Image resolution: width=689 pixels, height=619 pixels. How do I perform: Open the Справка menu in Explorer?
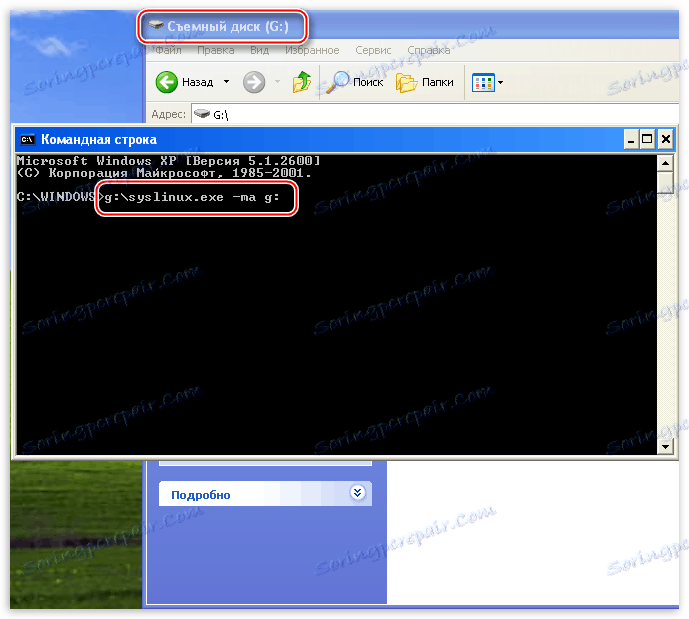(428, 51)
